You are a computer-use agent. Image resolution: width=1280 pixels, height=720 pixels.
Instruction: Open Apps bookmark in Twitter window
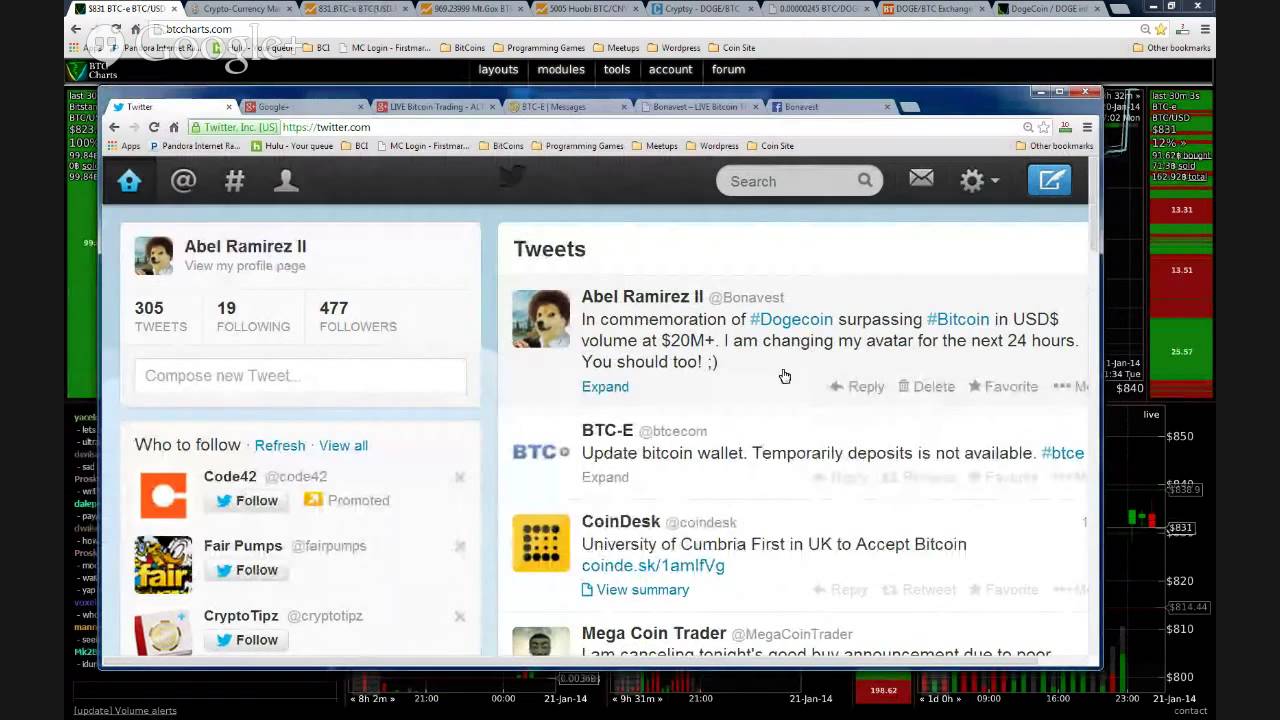click(124, 146)
